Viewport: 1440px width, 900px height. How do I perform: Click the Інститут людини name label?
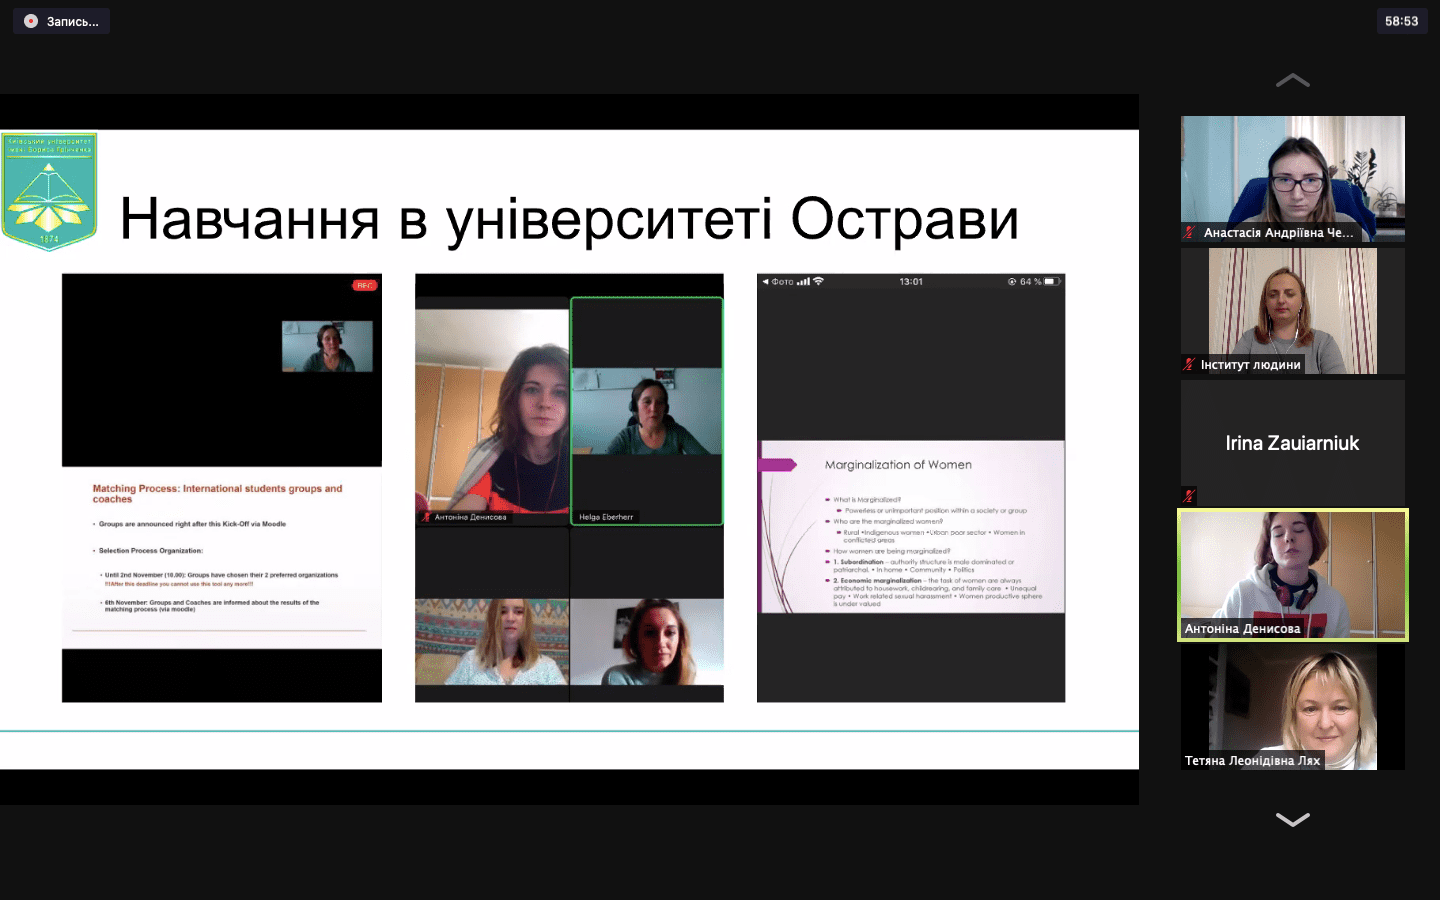[1250, 364]
